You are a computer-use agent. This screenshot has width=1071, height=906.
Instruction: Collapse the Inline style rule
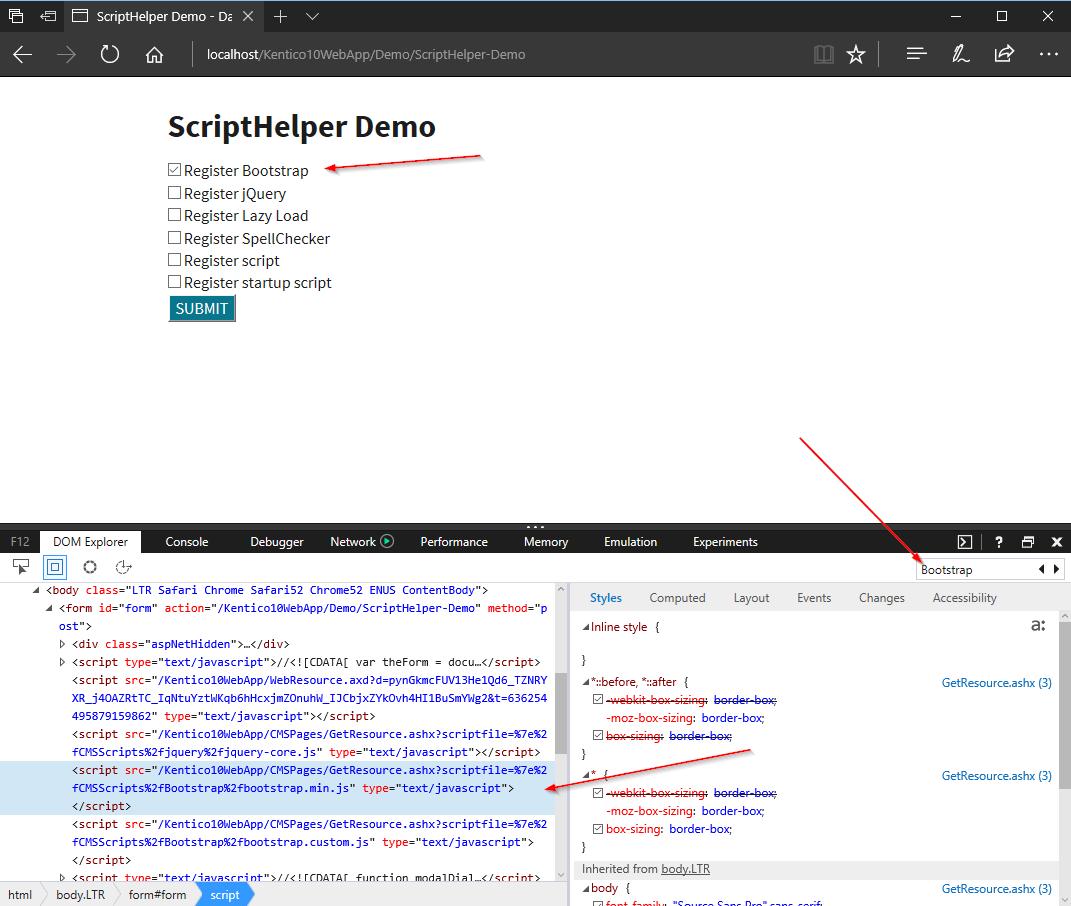pos(588,626)
